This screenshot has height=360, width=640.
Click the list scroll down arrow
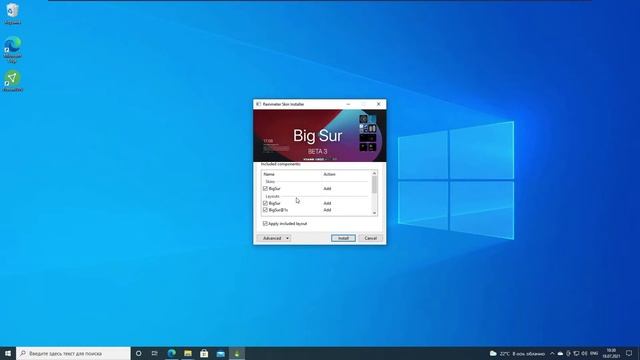(x=374, y=213)
